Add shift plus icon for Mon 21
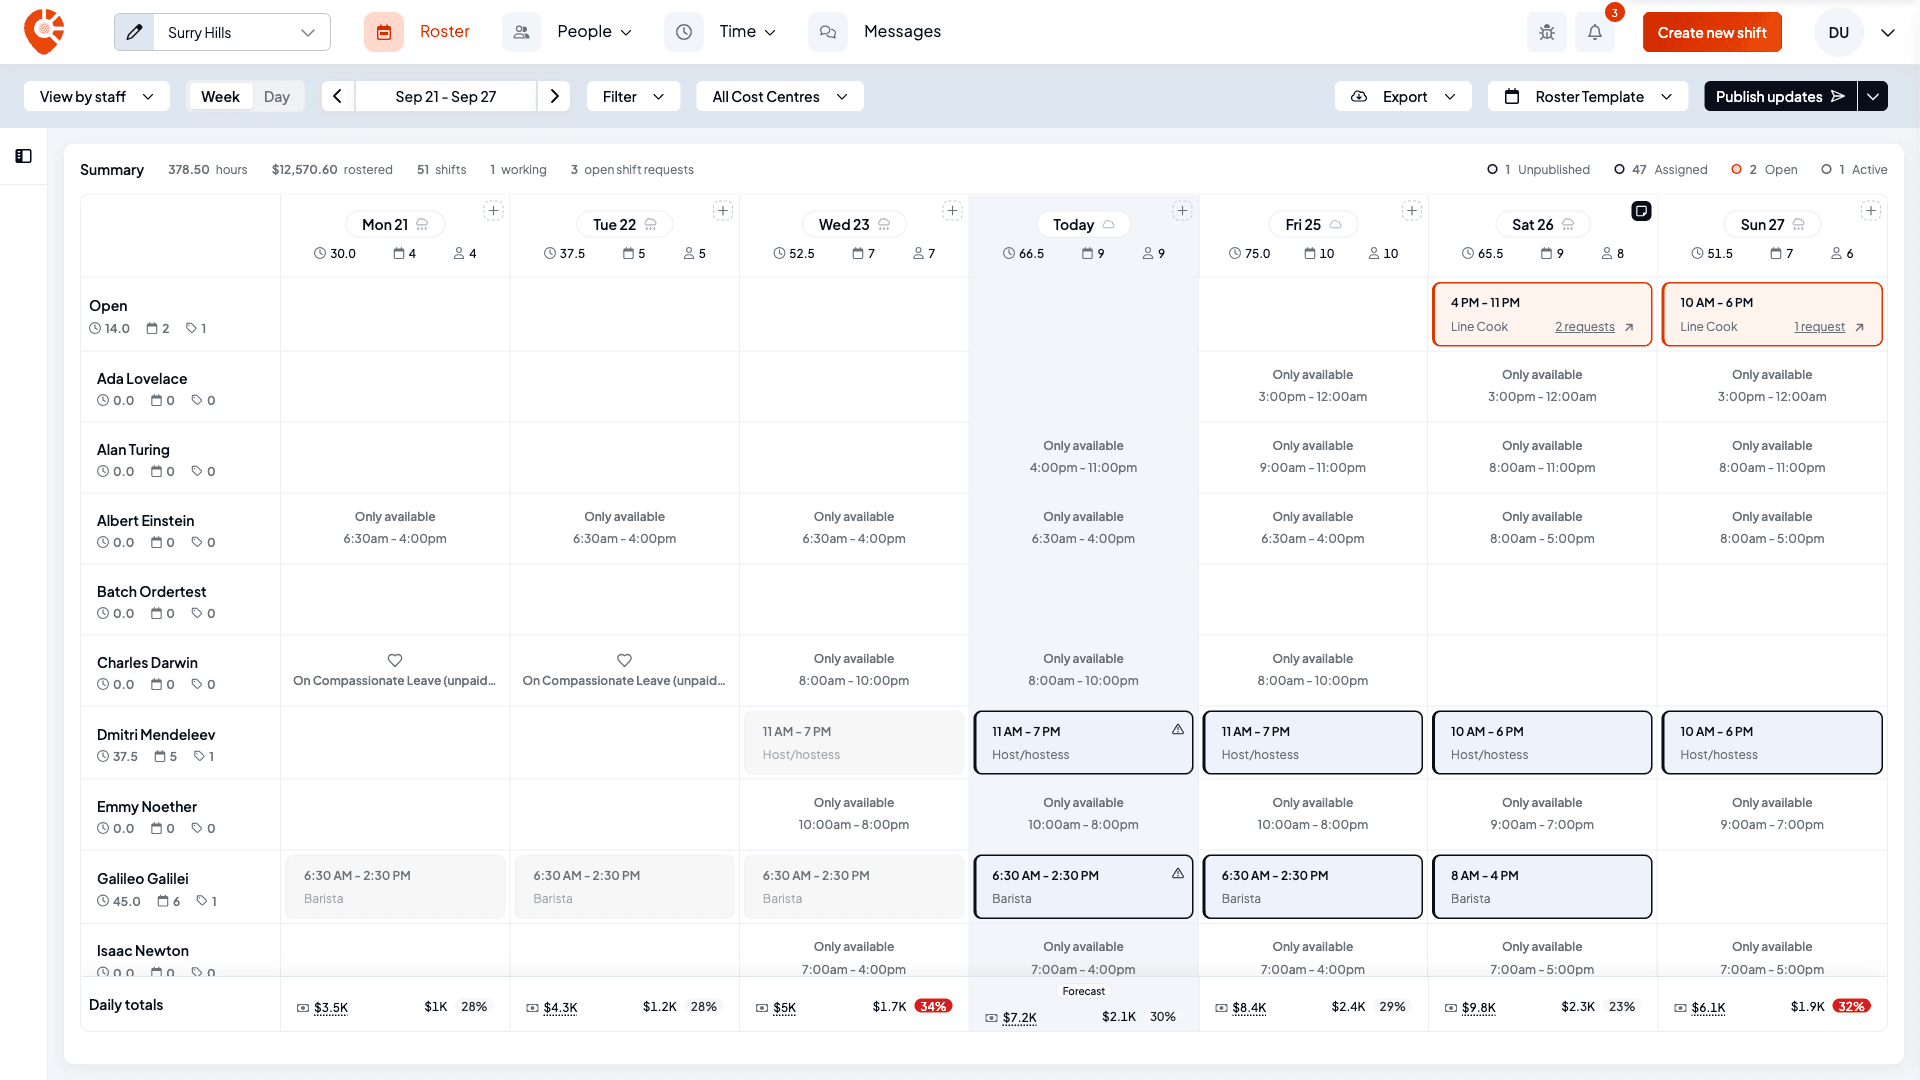Image resolution: width=1920 pixels, height=1080 pixels. 493,211
